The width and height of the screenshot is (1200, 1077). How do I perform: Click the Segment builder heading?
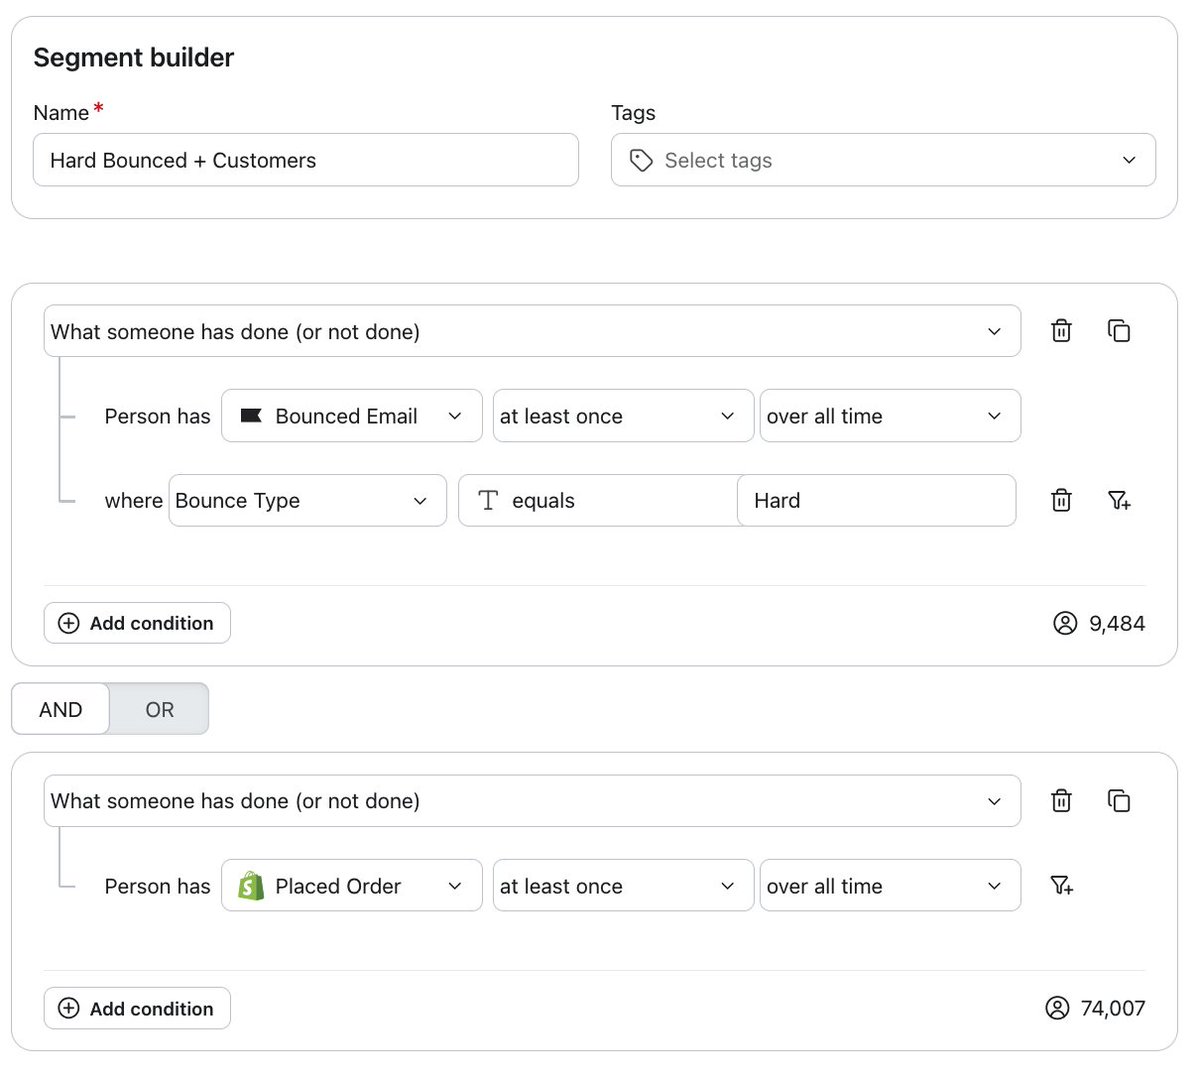pyautogui.click(x=133, y=58)
